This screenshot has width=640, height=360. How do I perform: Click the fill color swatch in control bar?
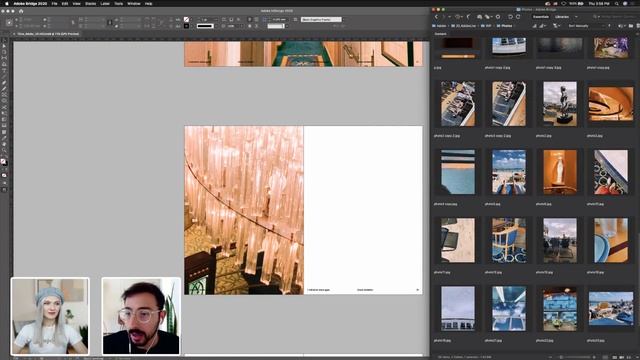[186, 19]
